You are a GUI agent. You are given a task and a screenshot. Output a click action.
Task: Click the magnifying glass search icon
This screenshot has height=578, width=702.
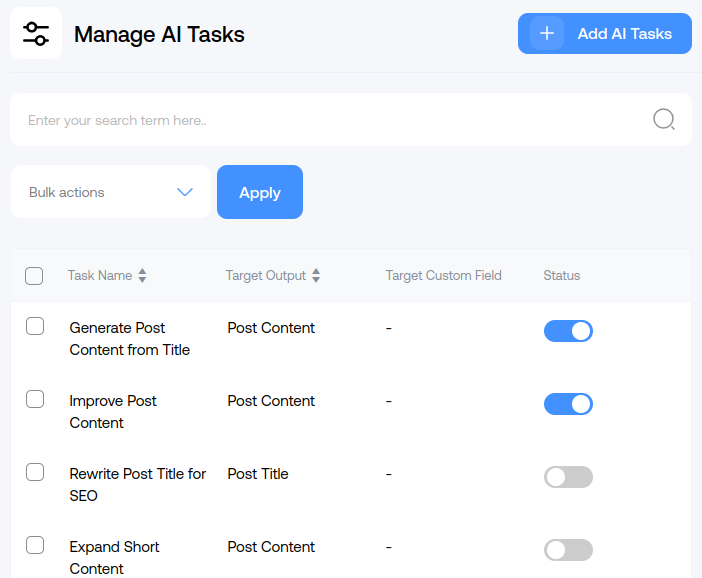[664, 120]
